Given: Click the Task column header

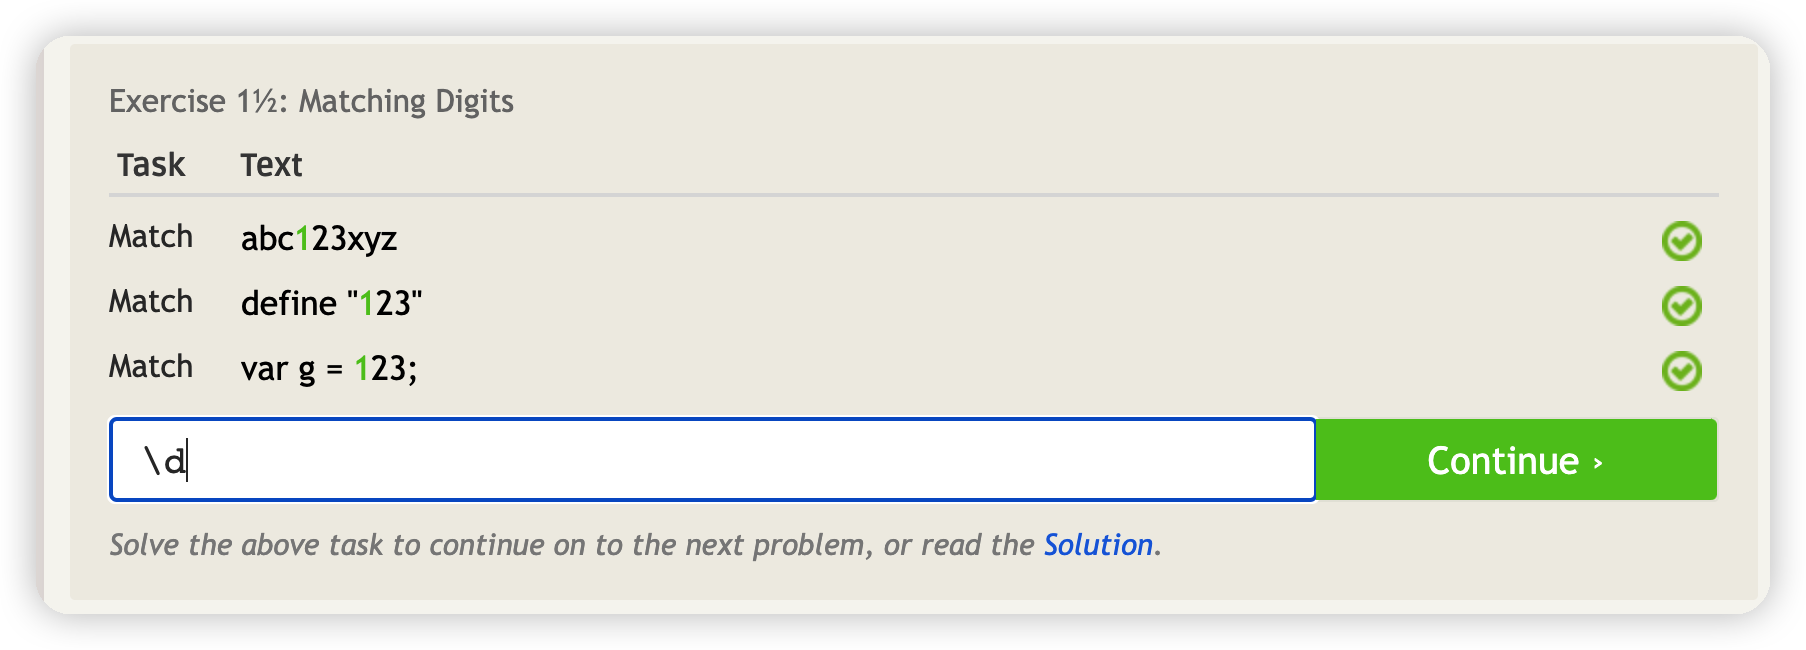Looking at the screenshot, I should pyautogui.click(x=151, y=165).
